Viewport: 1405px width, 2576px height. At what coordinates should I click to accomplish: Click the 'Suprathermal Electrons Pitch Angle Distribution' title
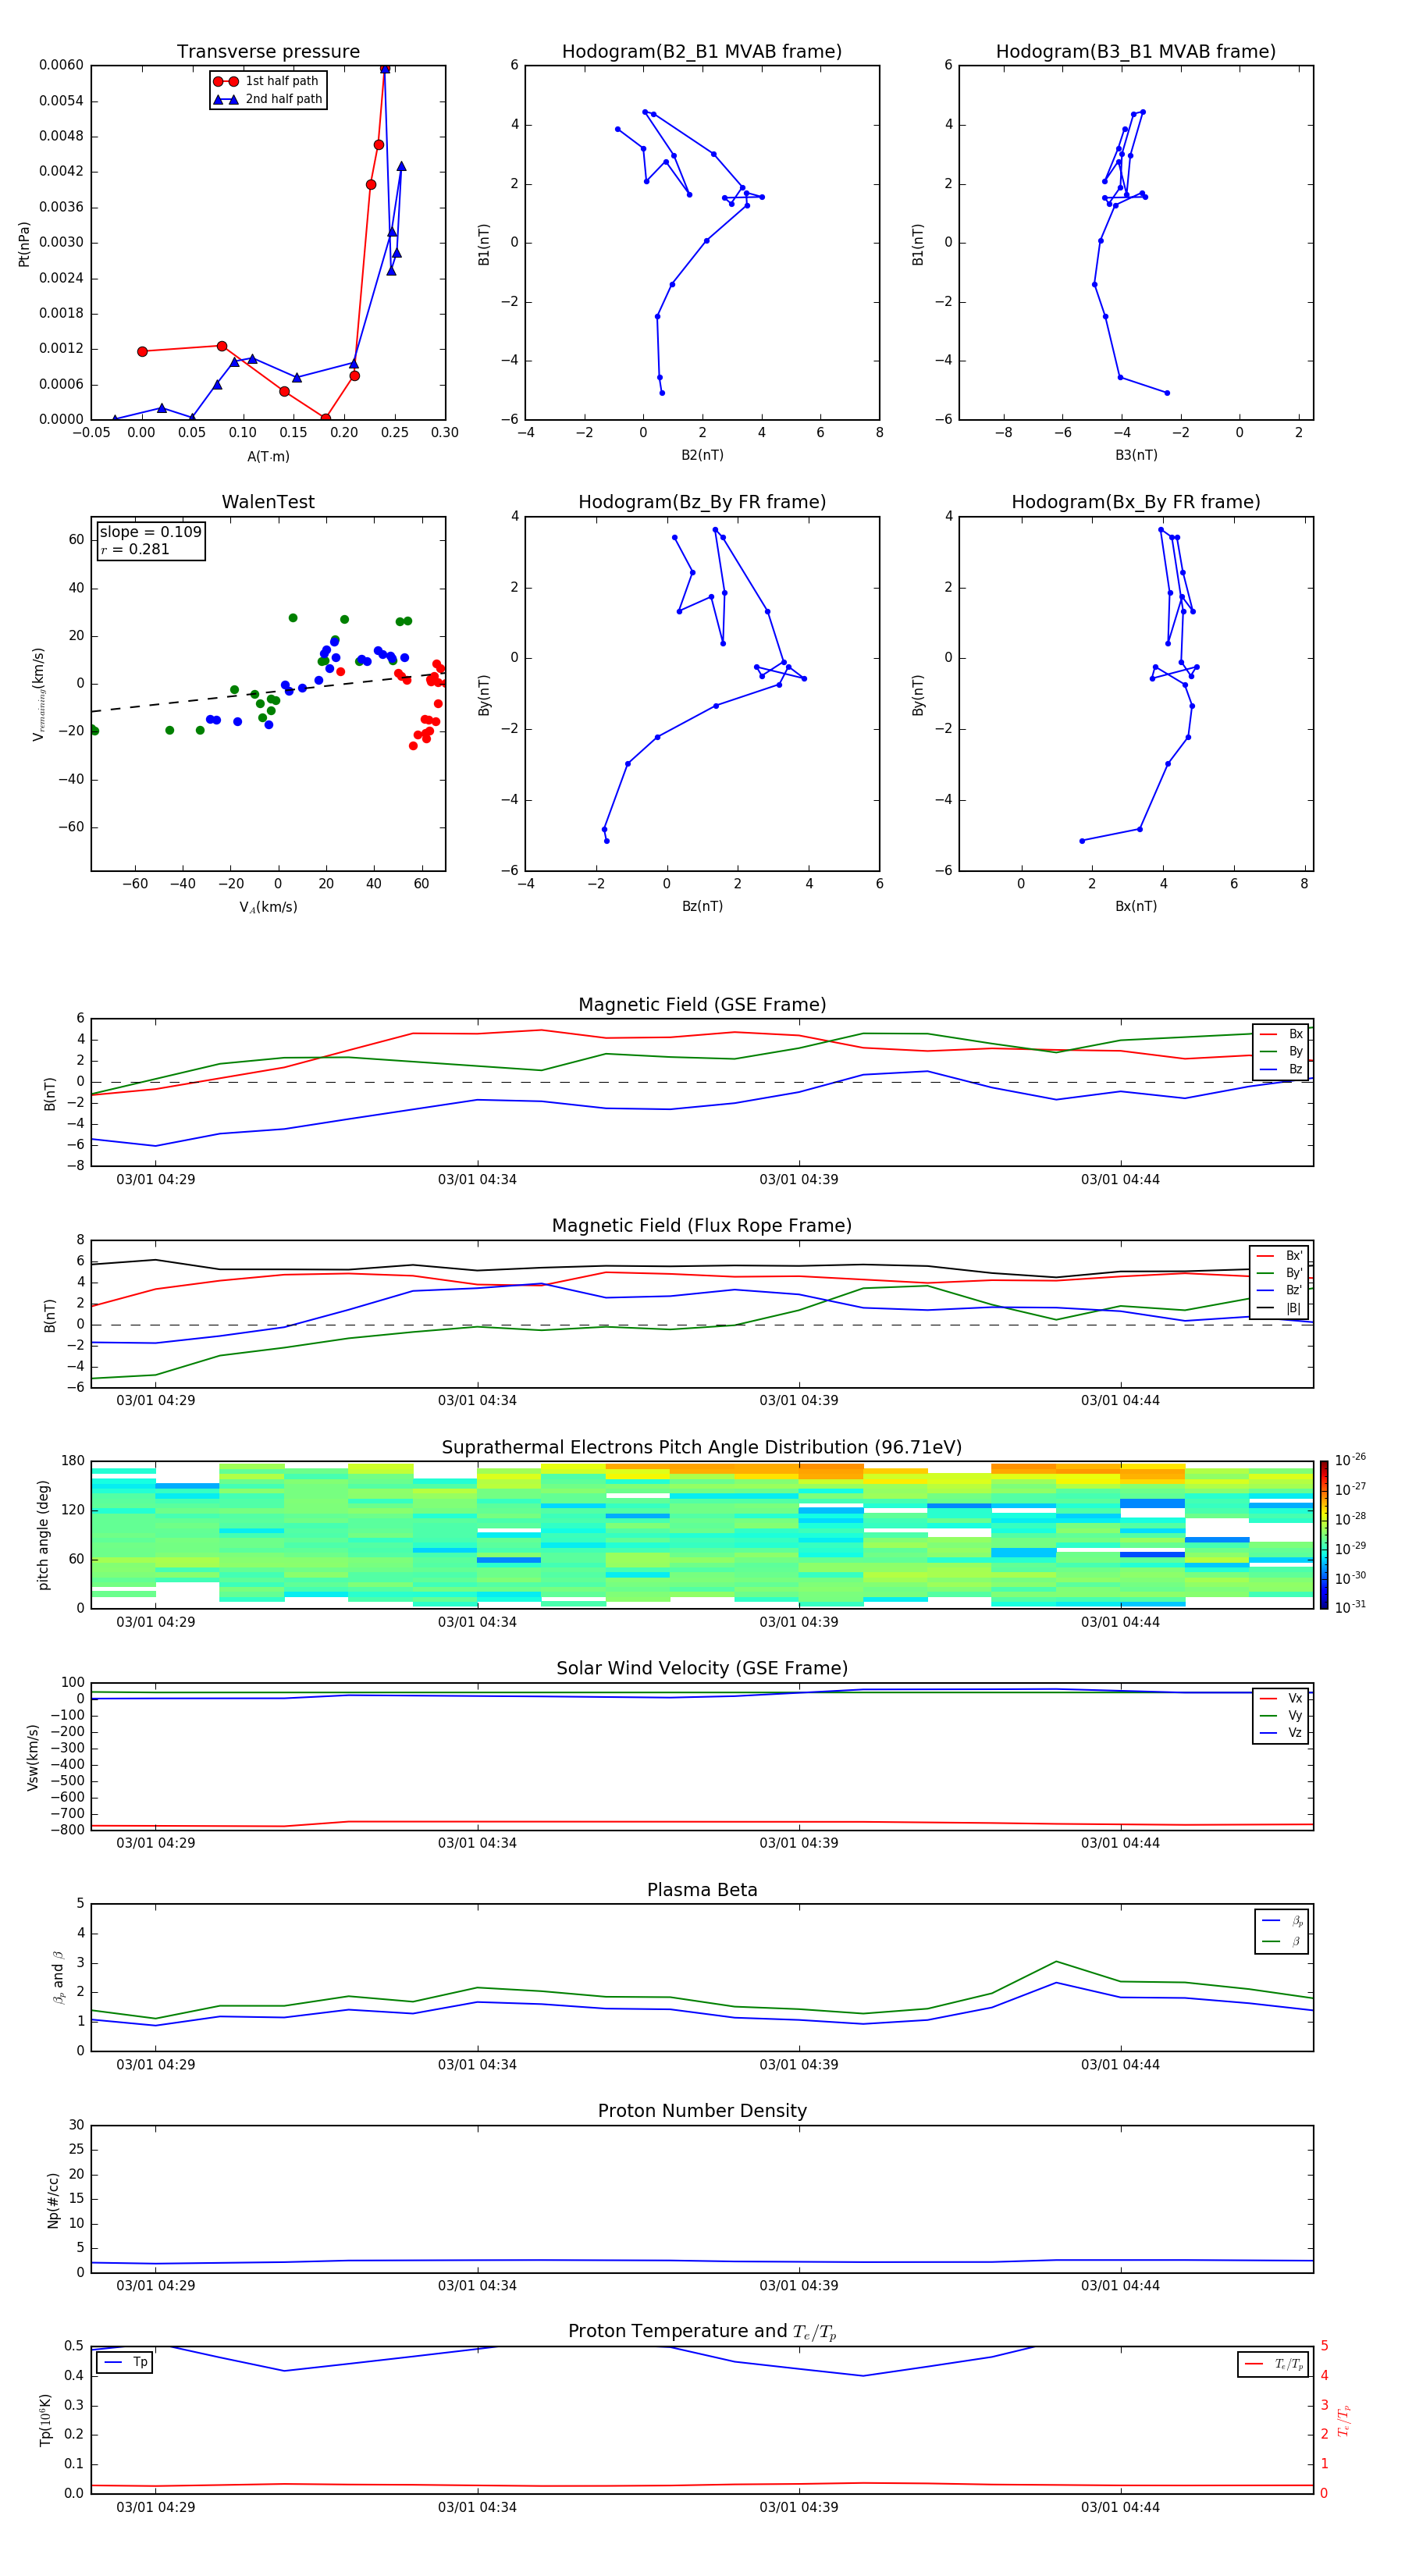pyautogui.click(x=702, y=1447)
